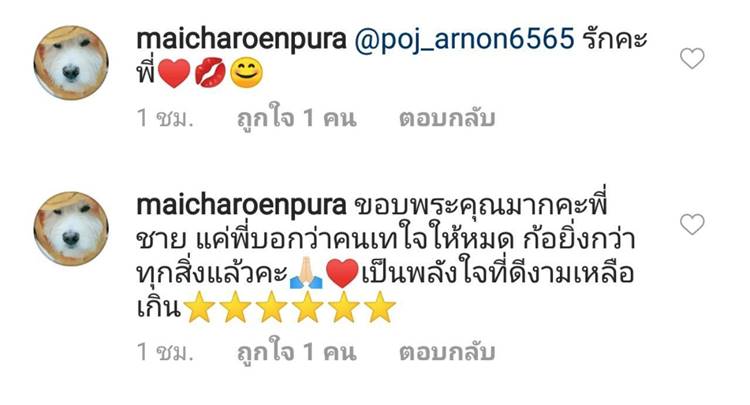View likes ถูกใจ 1 คน on second comment
Viewport: 750px width, 405px height.
(297, 352)
